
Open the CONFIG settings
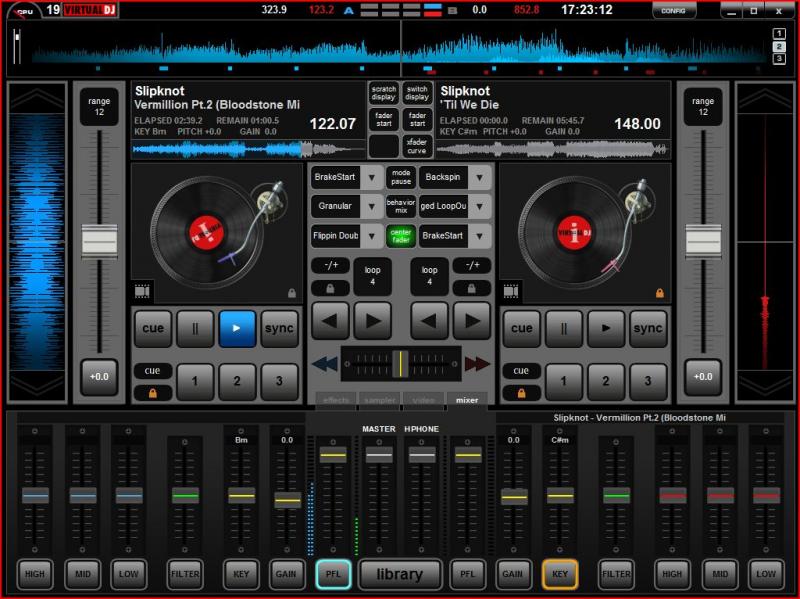673,11
